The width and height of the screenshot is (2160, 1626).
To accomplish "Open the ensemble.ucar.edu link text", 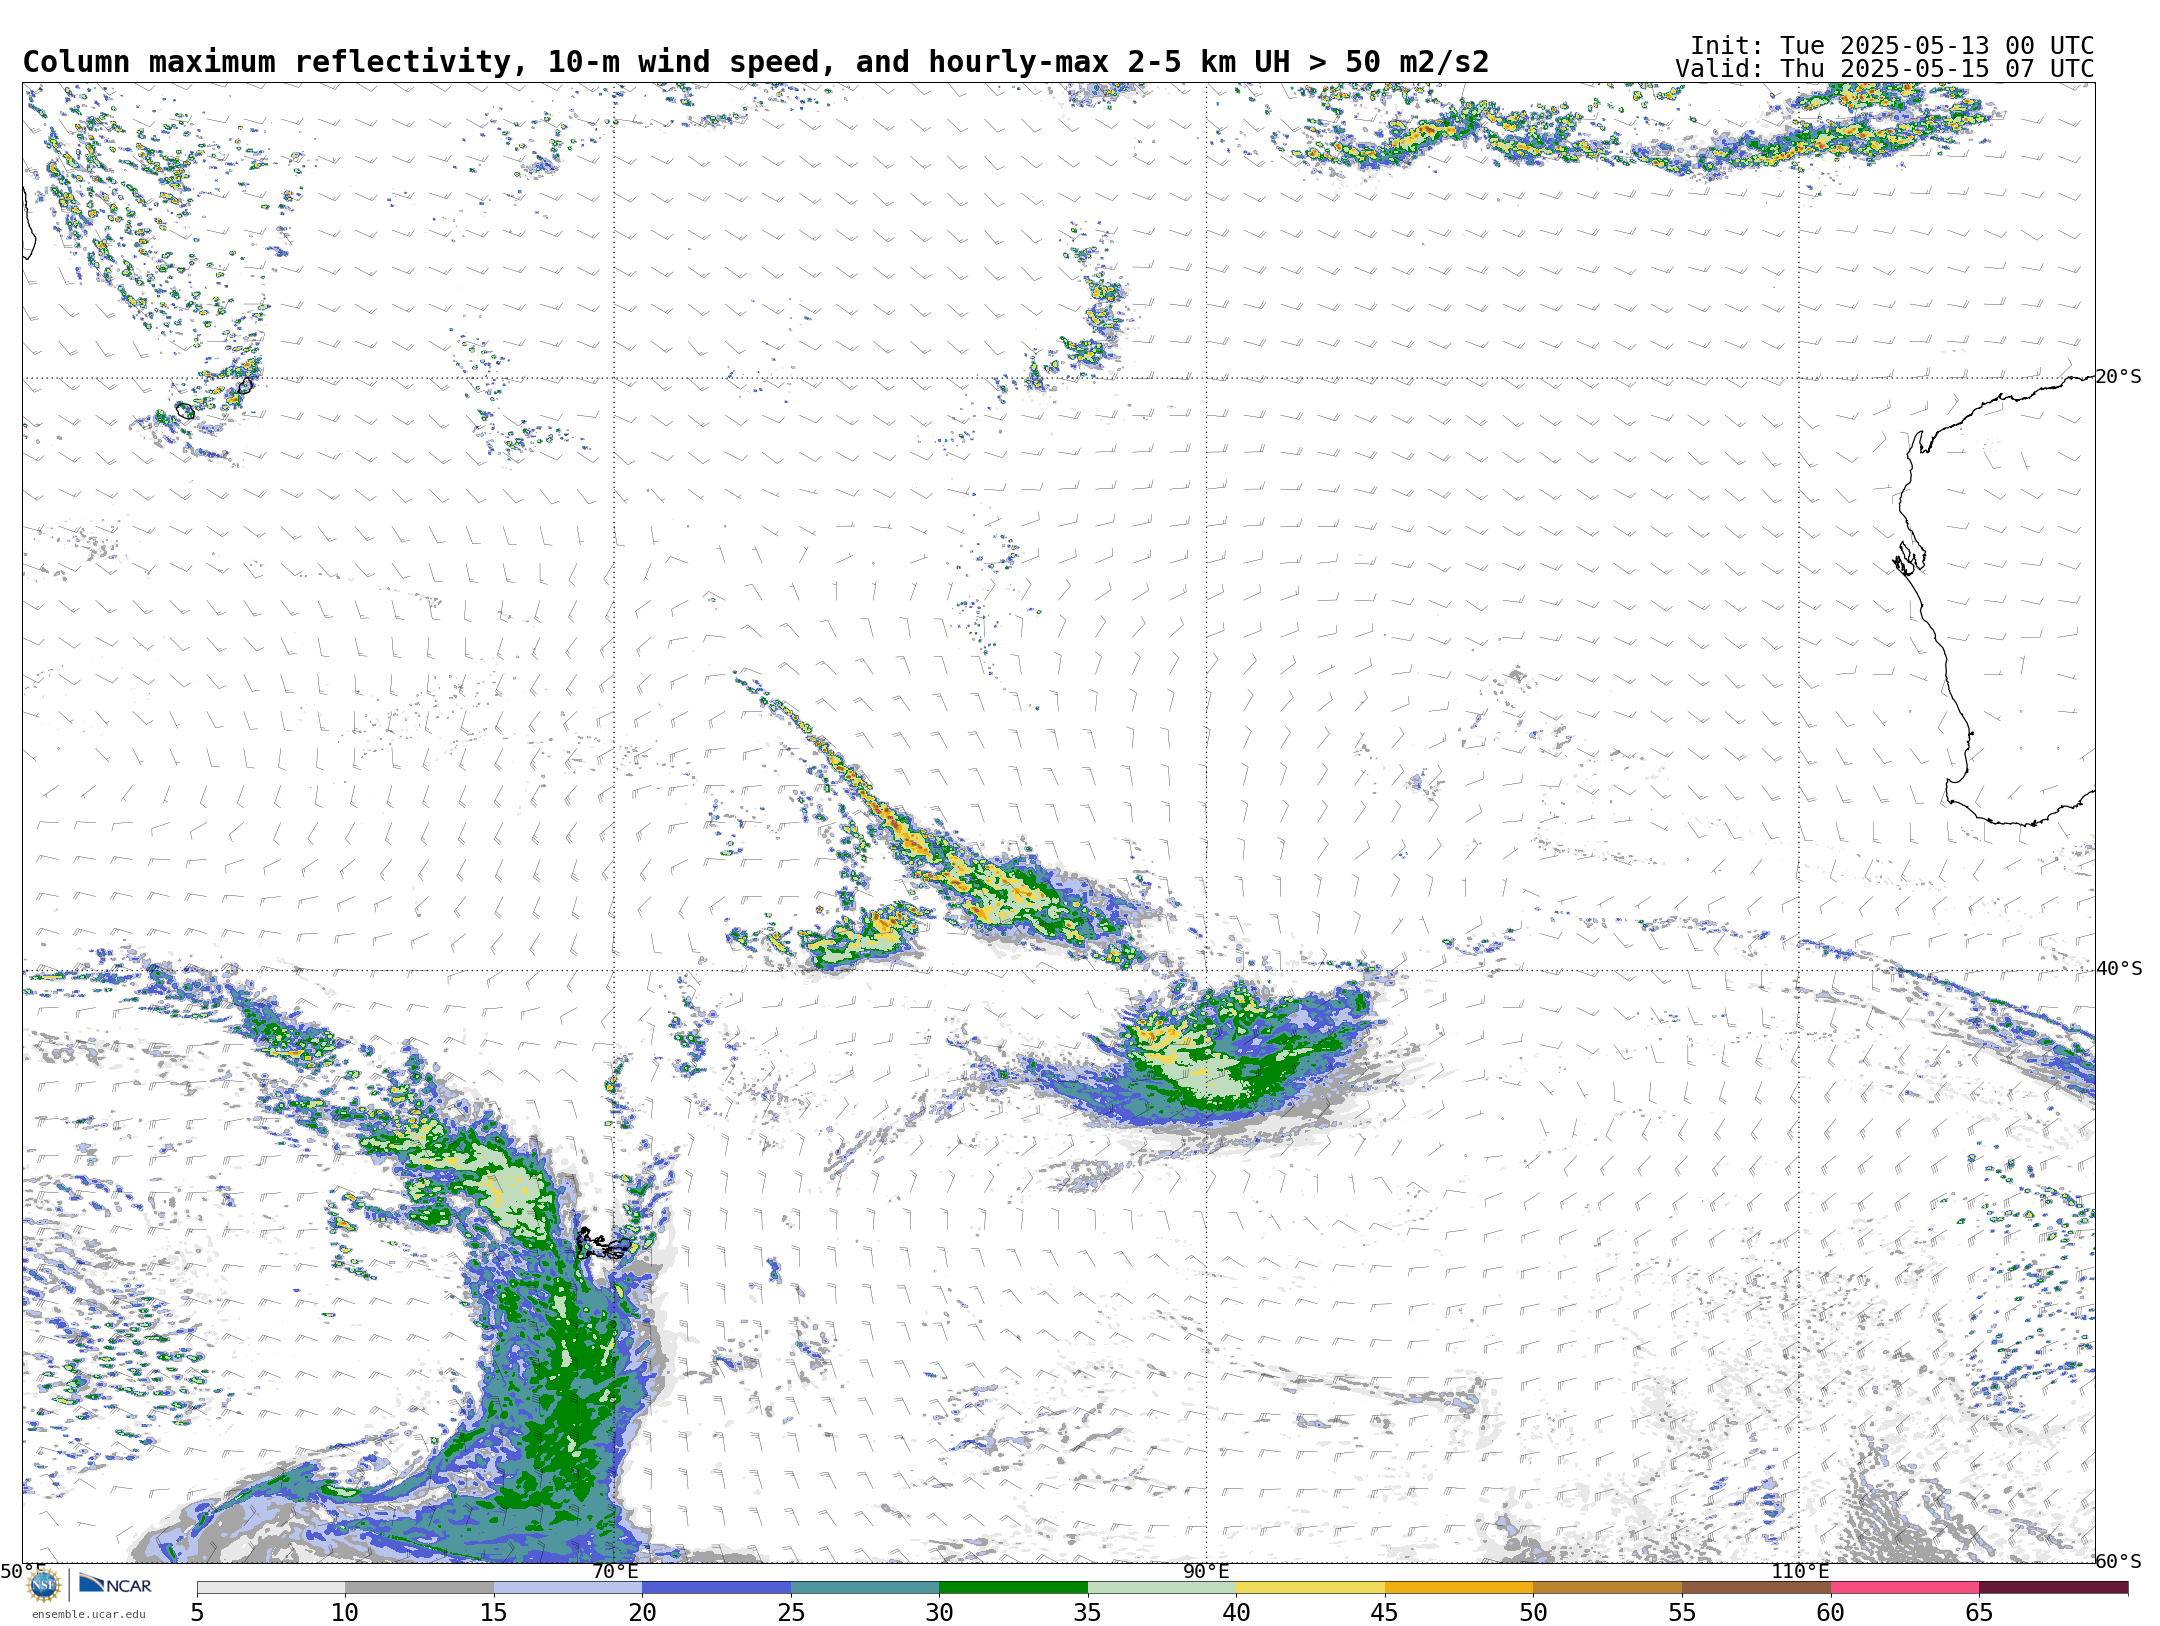I will coord(88,1614).
